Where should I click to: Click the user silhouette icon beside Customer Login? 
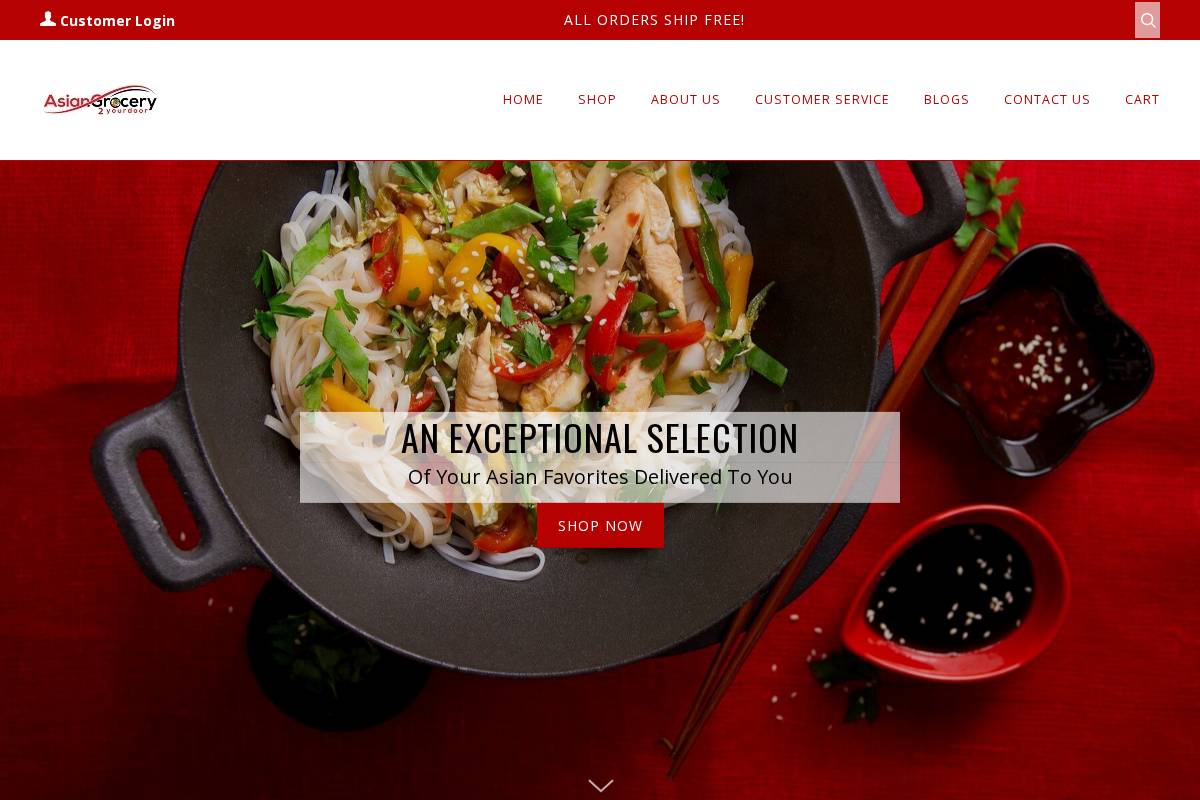click(48, 19)
